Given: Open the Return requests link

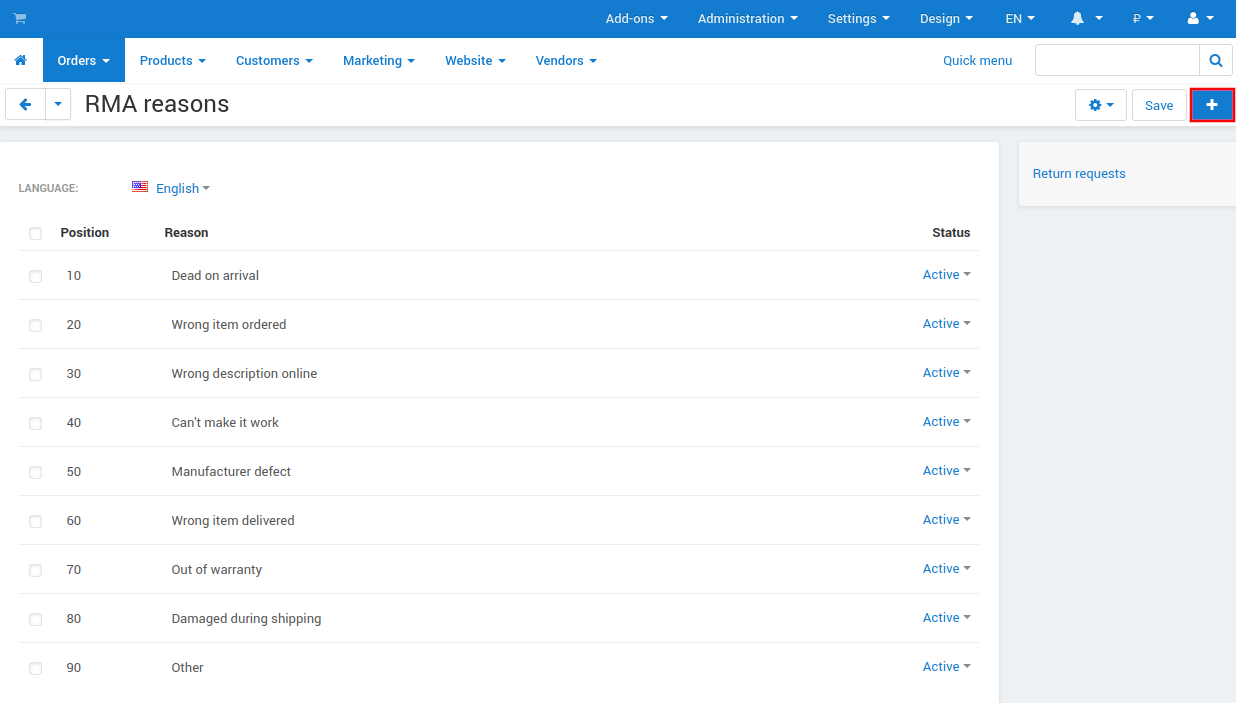Looking at the screenshot, I should tap(1079, 174).
